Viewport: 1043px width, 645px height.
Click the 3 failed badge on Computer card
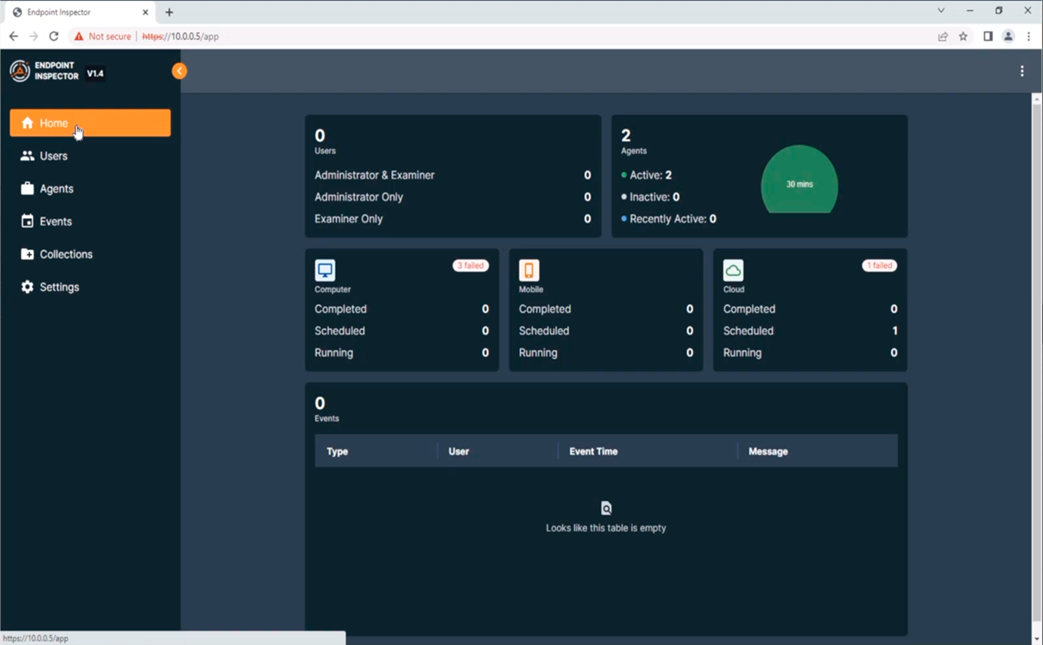coord(470,265)
